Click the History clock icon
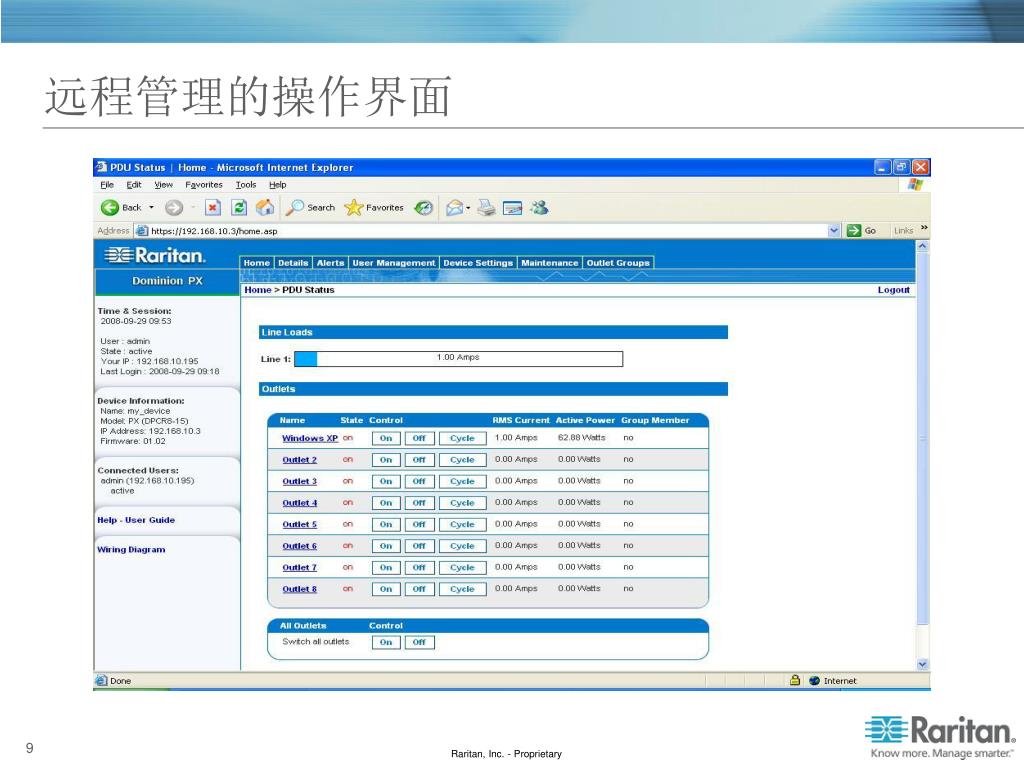1024x768 pixels. coord(424,208)
